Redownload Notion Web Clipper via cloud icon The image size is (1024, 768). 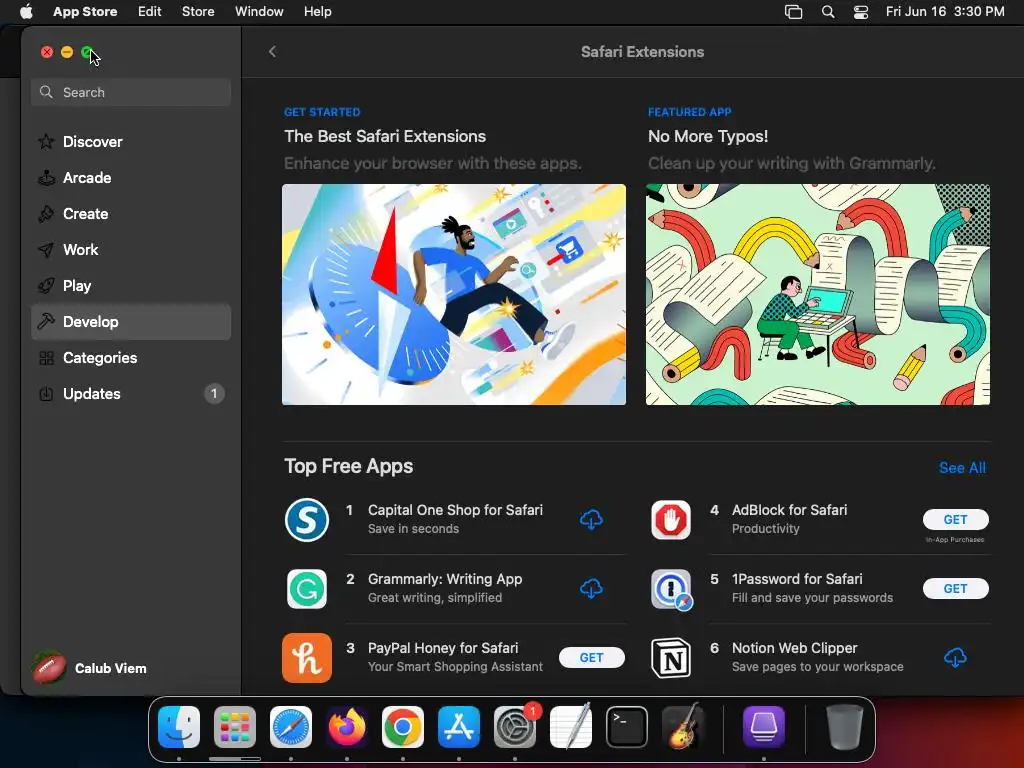click(955, 658)
